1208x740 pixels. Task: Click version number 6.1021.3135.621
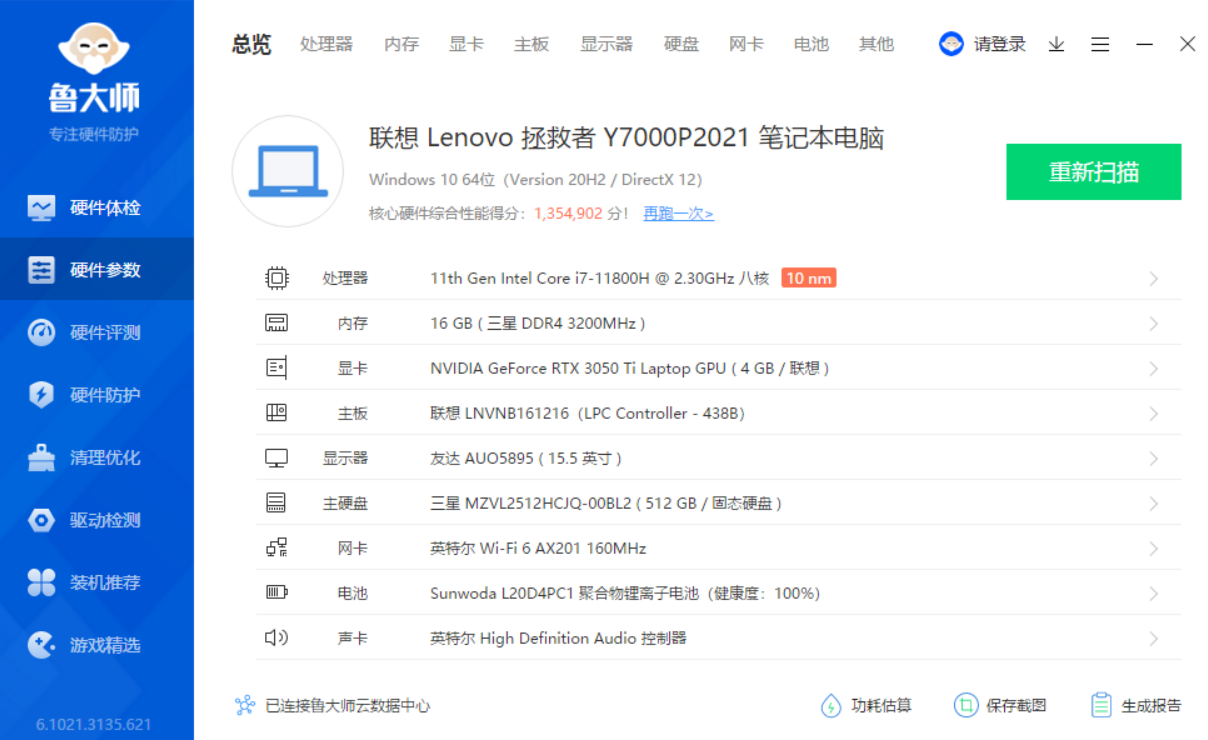coord(94,724)
